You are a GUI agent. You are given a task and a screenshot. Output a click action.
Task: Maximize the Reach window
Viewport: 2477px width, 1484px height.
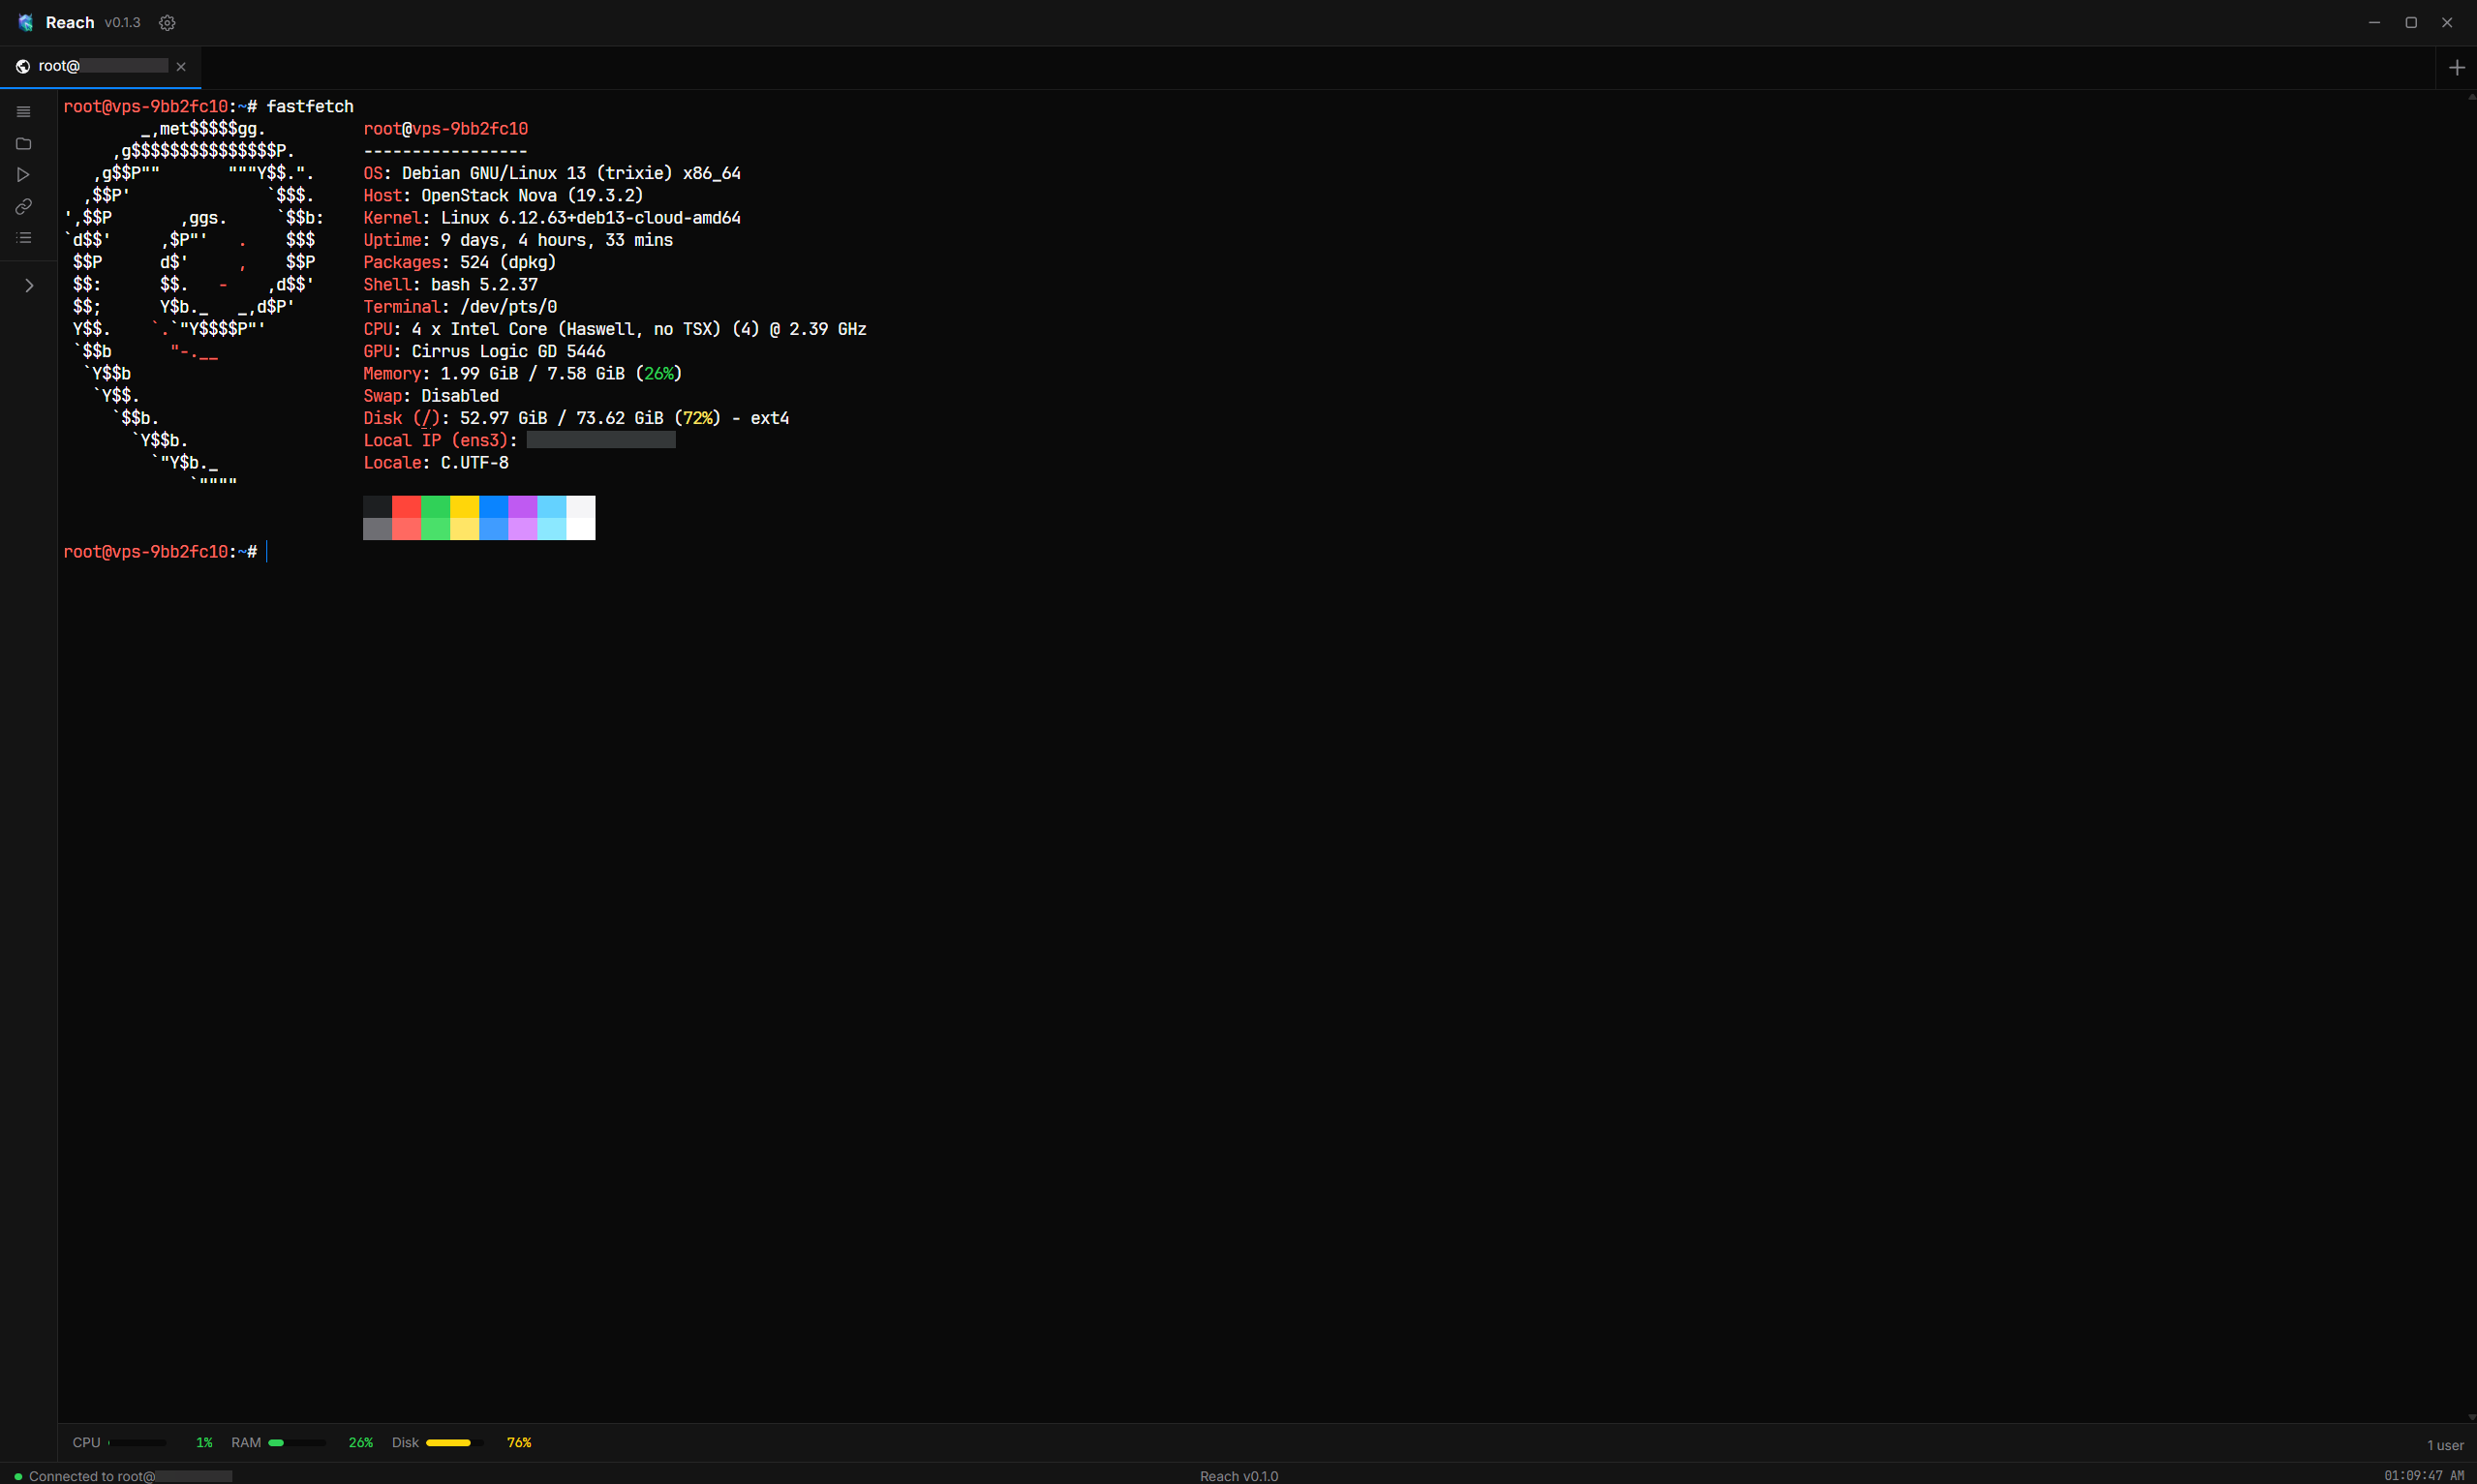tap(2411, 22)
